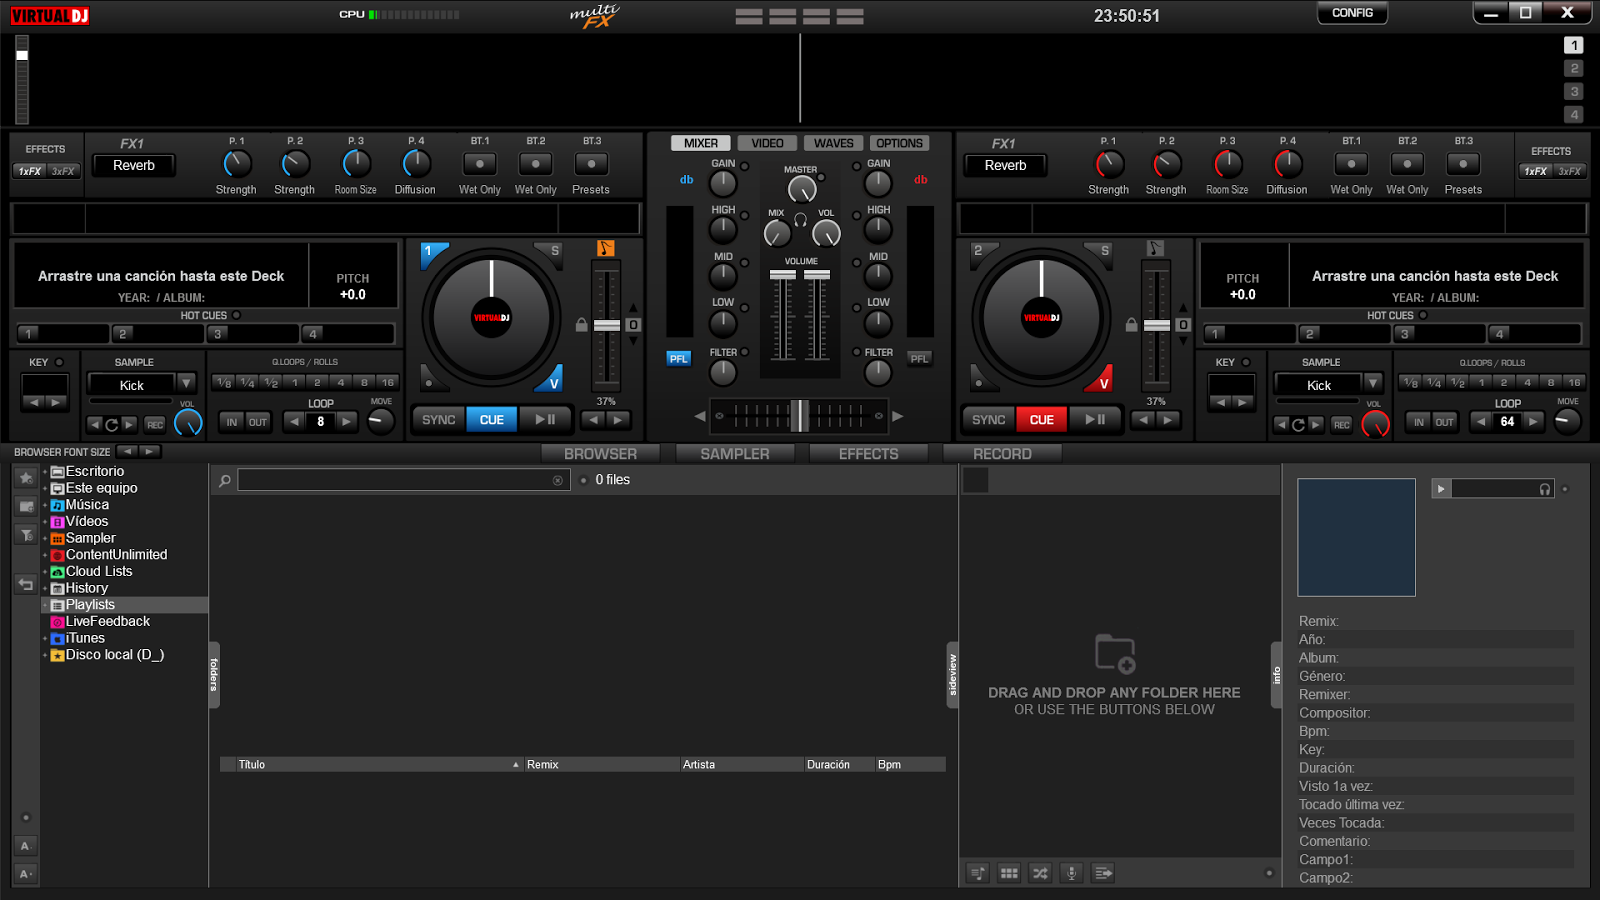This screenshot has height=900, width=1600.
Task: Select the favorite folders star icon
Action: (x=25, y=478)
